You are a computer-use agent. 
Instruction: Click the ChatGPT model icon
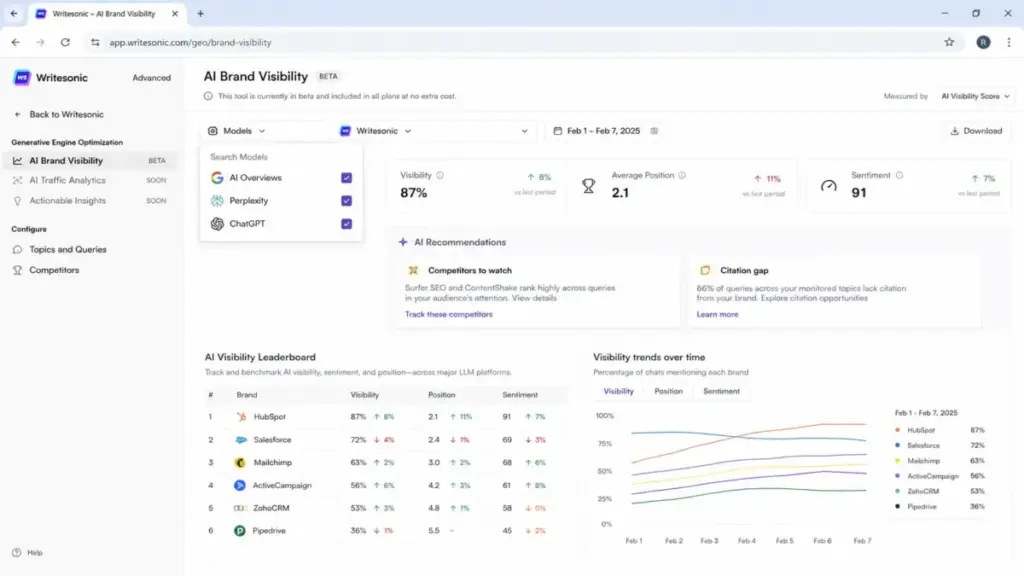217,223
